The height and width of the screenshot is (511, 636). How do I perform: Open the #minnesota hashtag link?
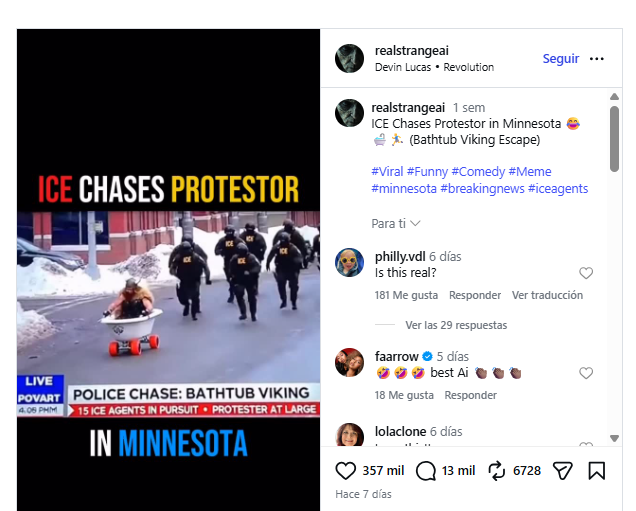[404, 189]
